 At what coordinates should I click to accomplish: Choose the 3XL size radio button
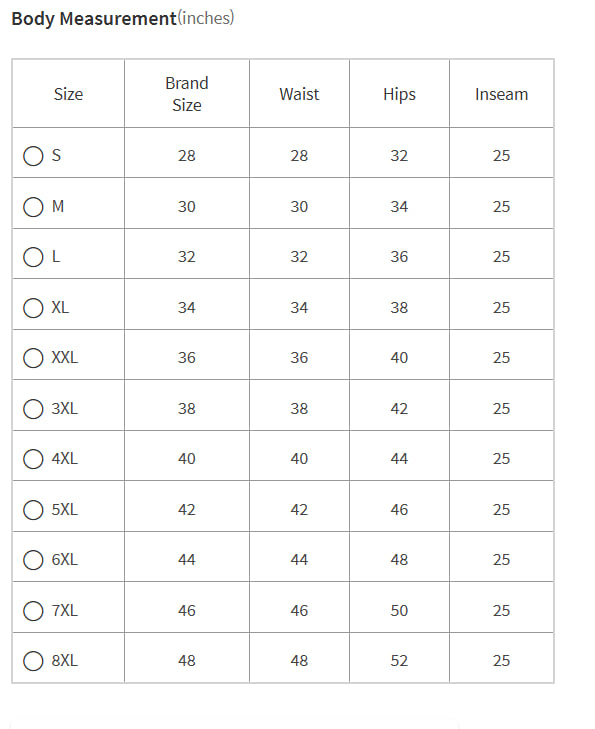tap(33, 408)
